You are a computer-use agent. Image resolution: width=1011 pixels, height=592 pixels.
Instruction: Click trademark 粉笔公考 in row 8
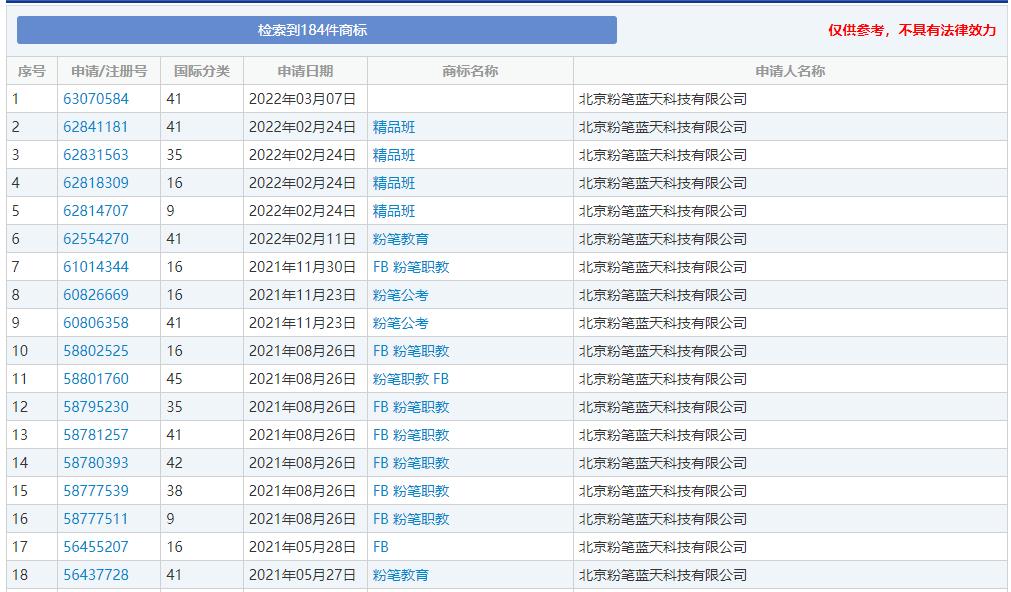click(x=401, y=295)
